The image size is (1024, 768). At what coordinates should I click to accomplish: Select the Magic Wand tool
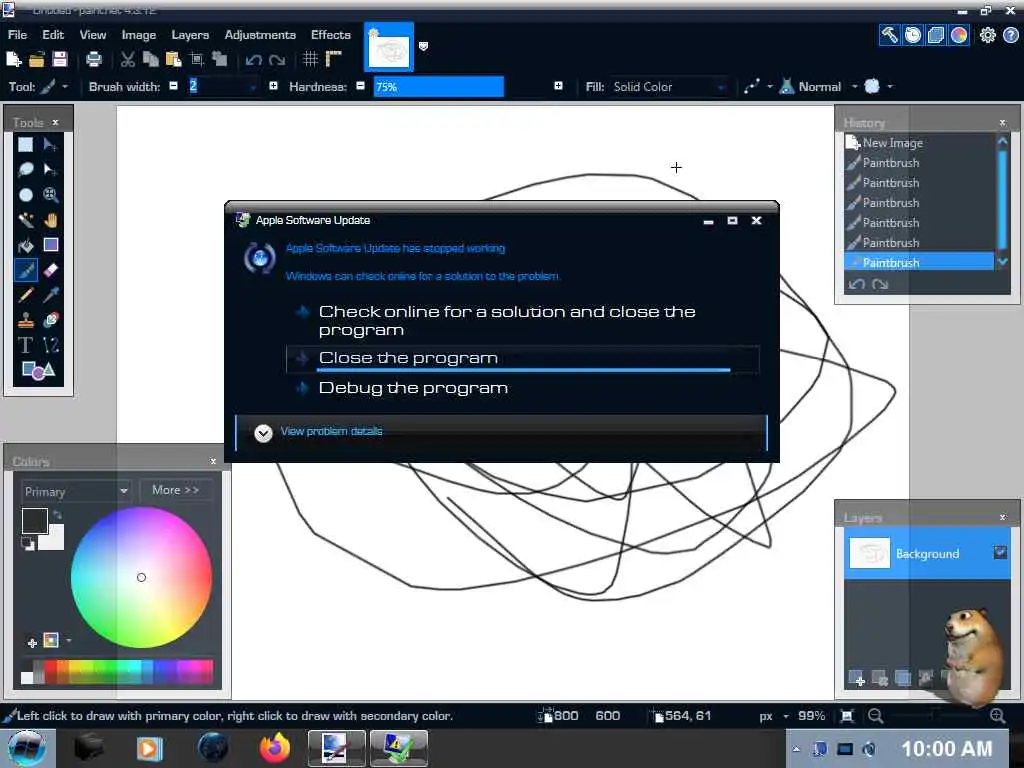[x=25, y=220]
